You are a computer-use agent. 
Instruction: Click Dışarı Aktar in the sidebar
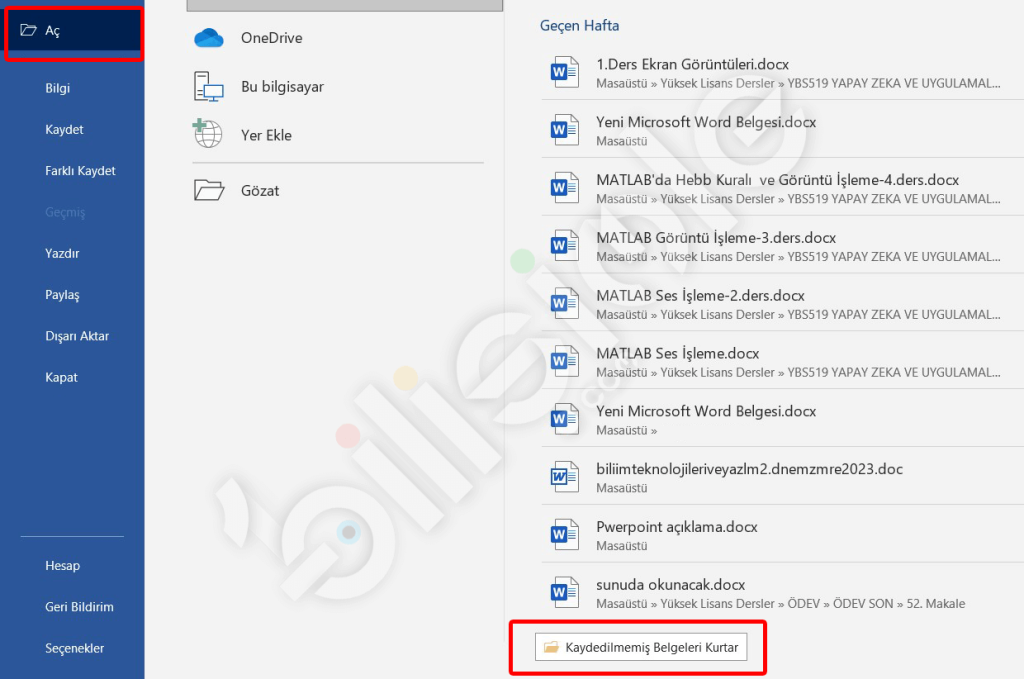pos(77,336)
